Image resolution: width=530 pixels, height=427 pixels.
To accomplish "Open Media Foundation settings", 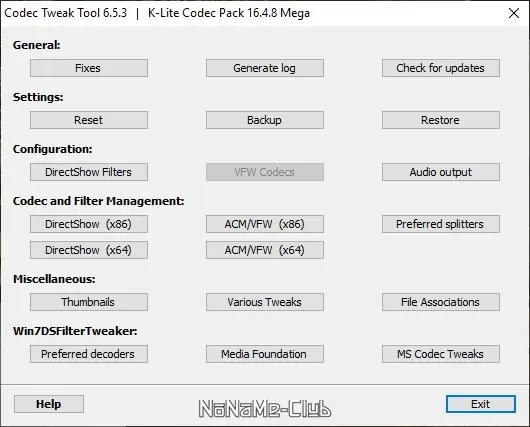I will [265, 354].
